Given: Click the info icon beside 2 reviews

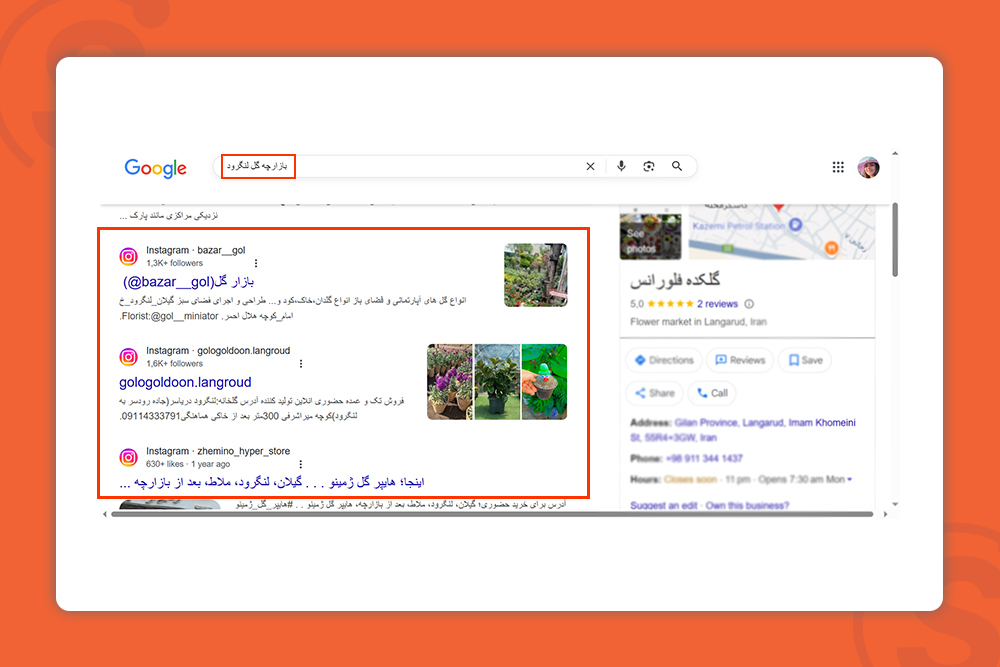Looking at the screenshot, I should (749, 304).
